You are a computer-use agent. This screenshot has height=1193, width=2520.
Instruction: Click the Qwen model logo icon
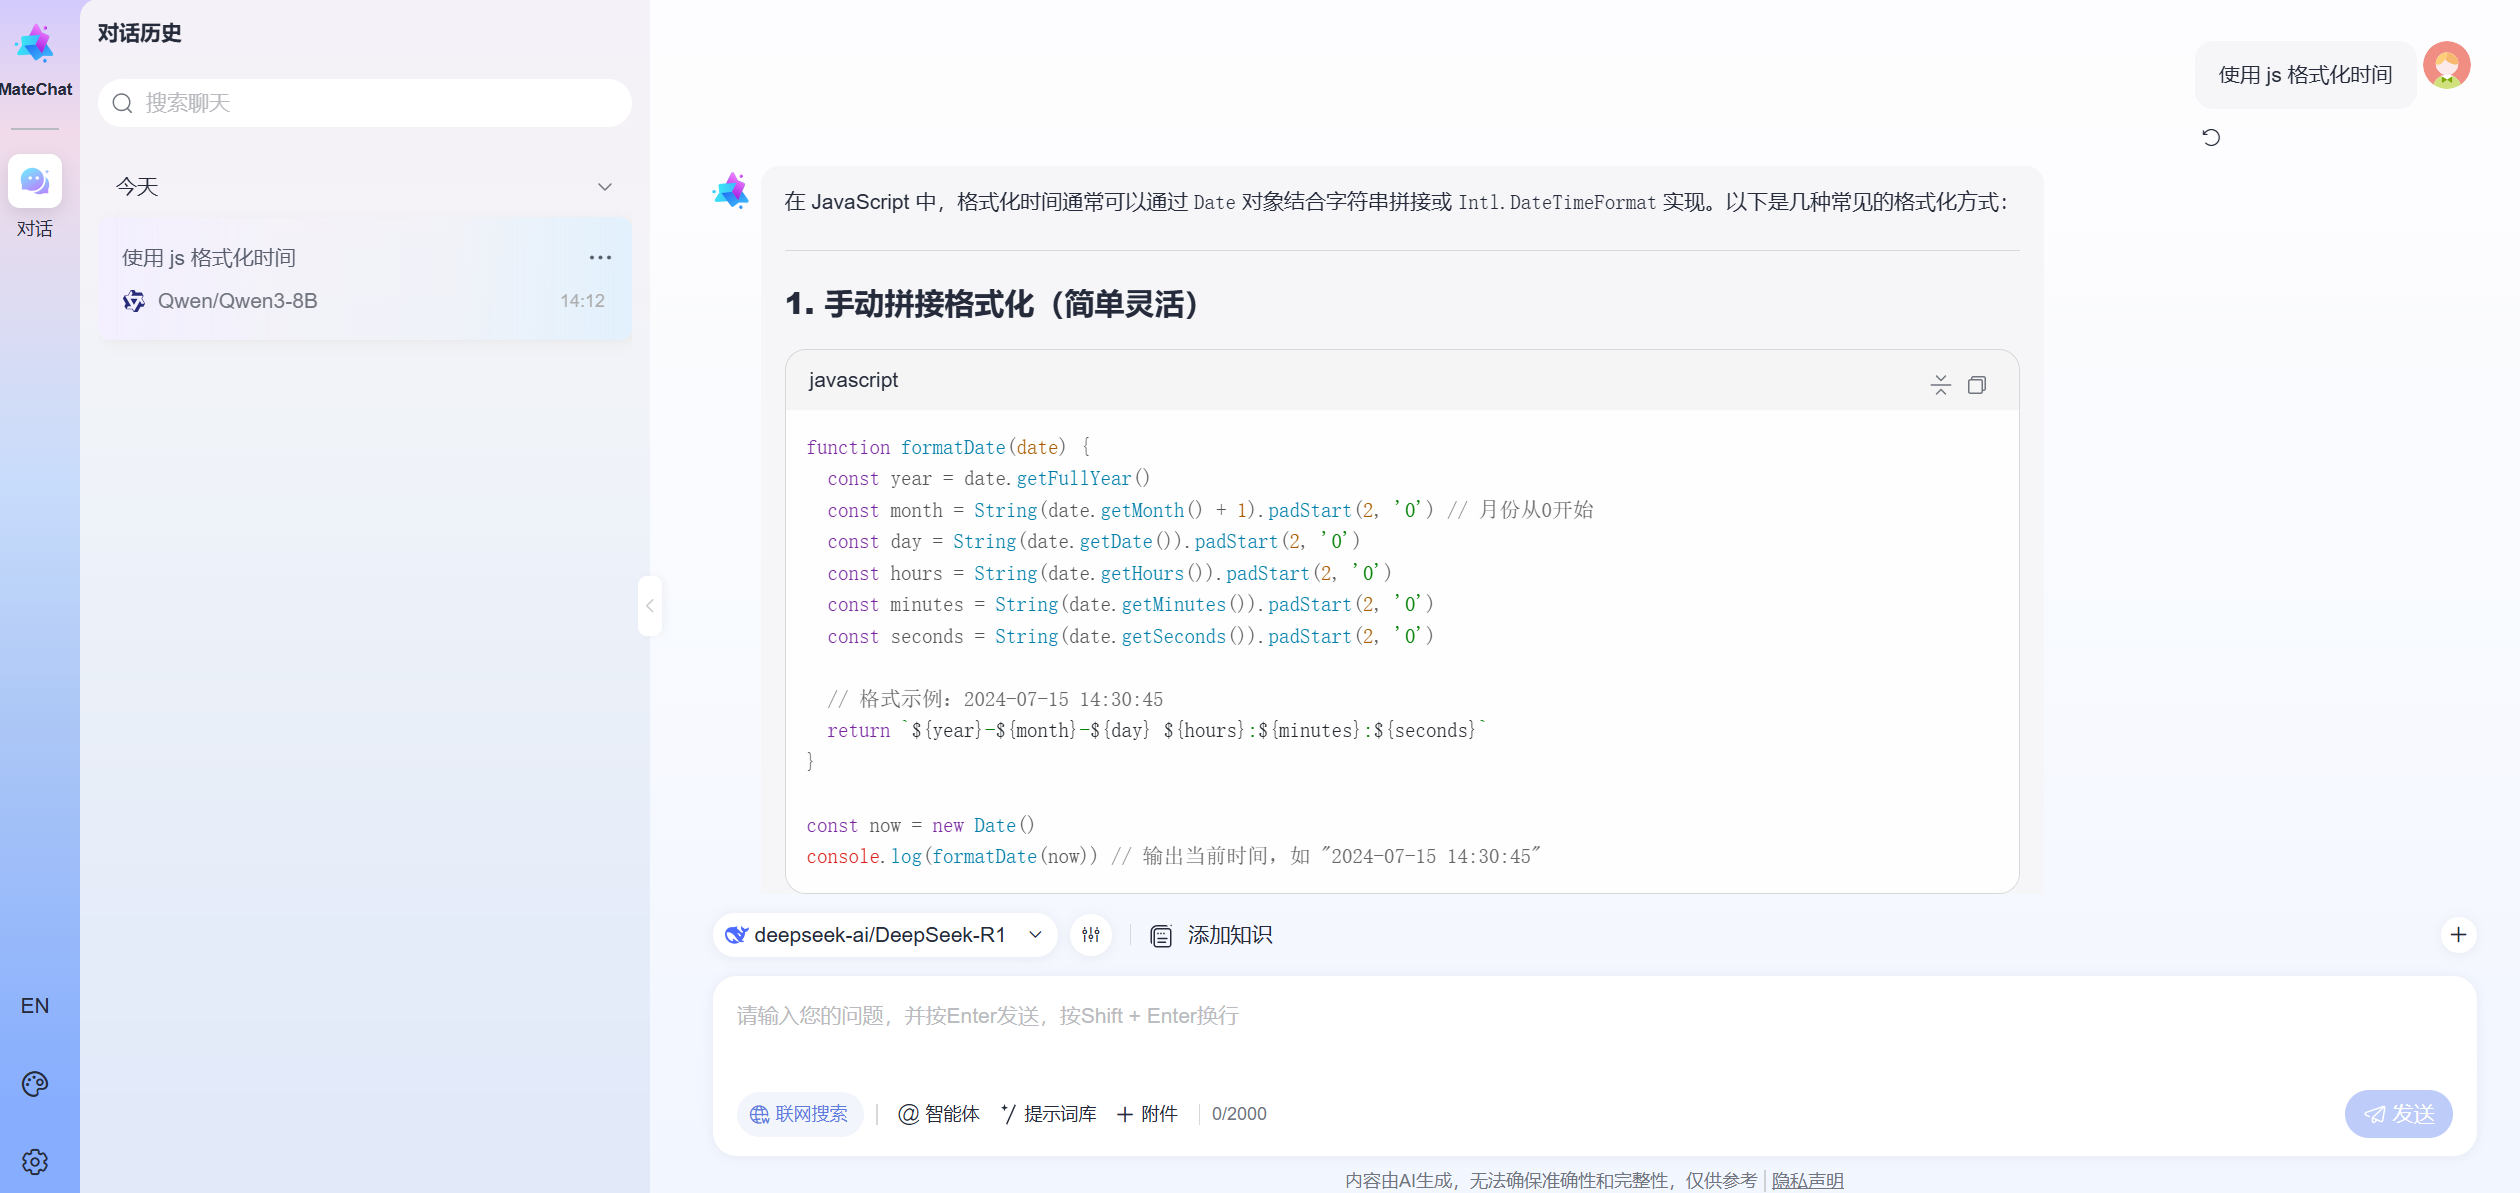click(x=134, y=301)
